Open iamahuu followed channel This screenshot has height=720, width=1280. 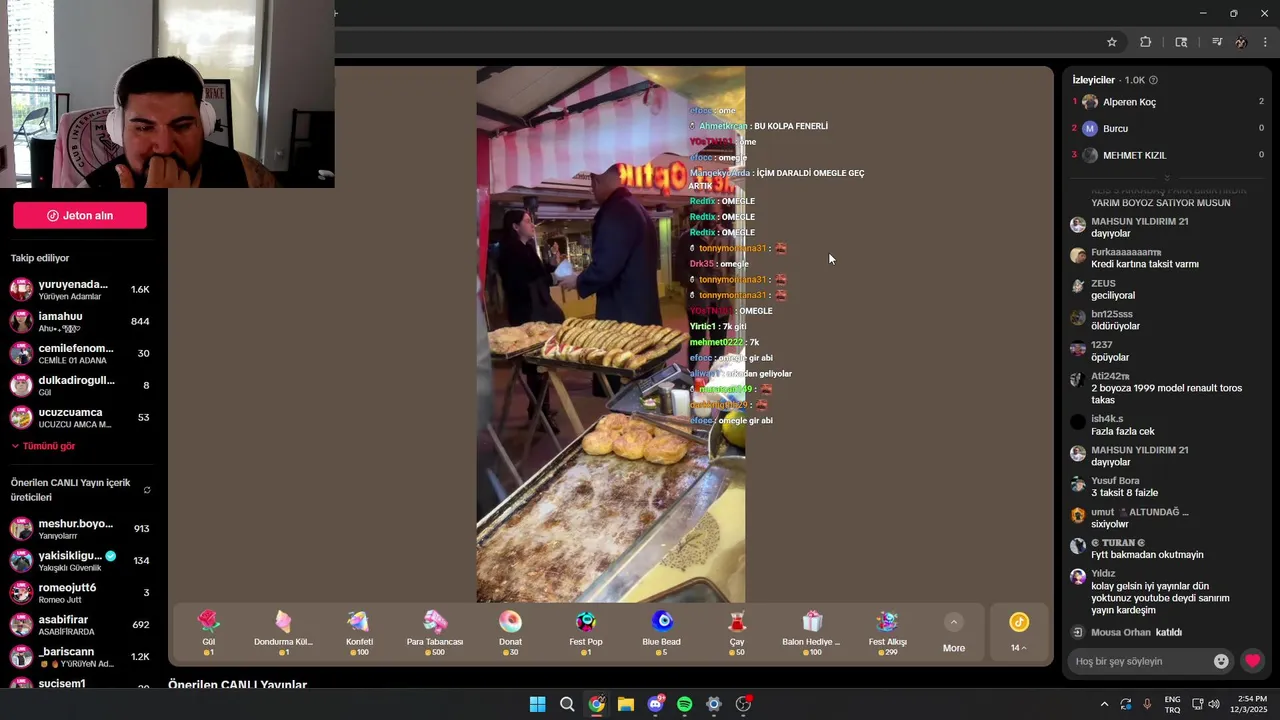80,321
